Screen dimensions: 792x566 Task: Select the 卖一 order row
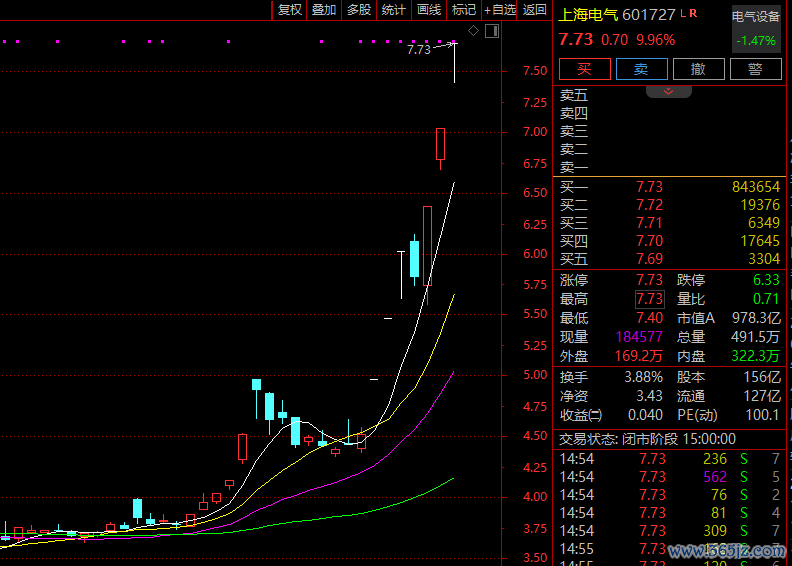tap(670, 167)
